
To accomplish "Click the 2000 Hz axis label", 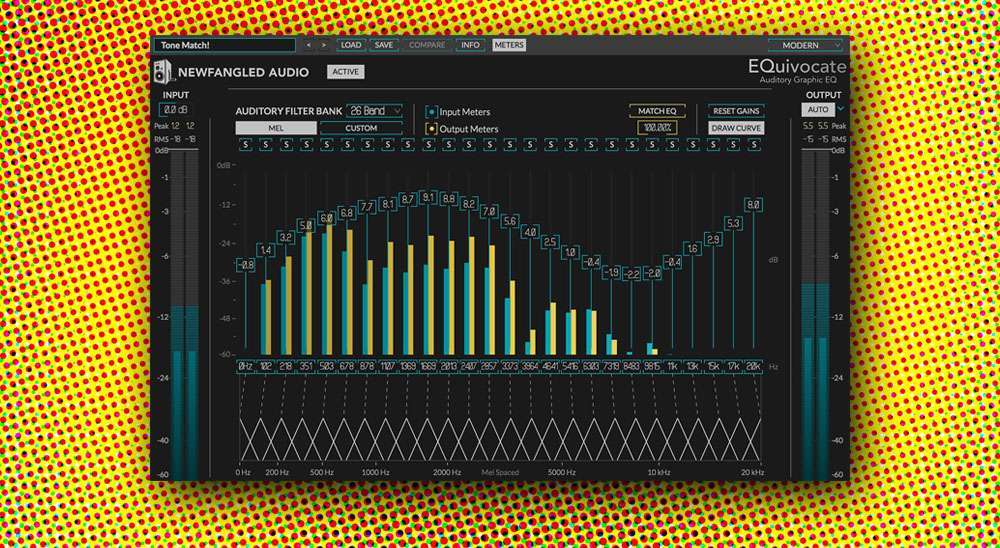I will (447, 473).
